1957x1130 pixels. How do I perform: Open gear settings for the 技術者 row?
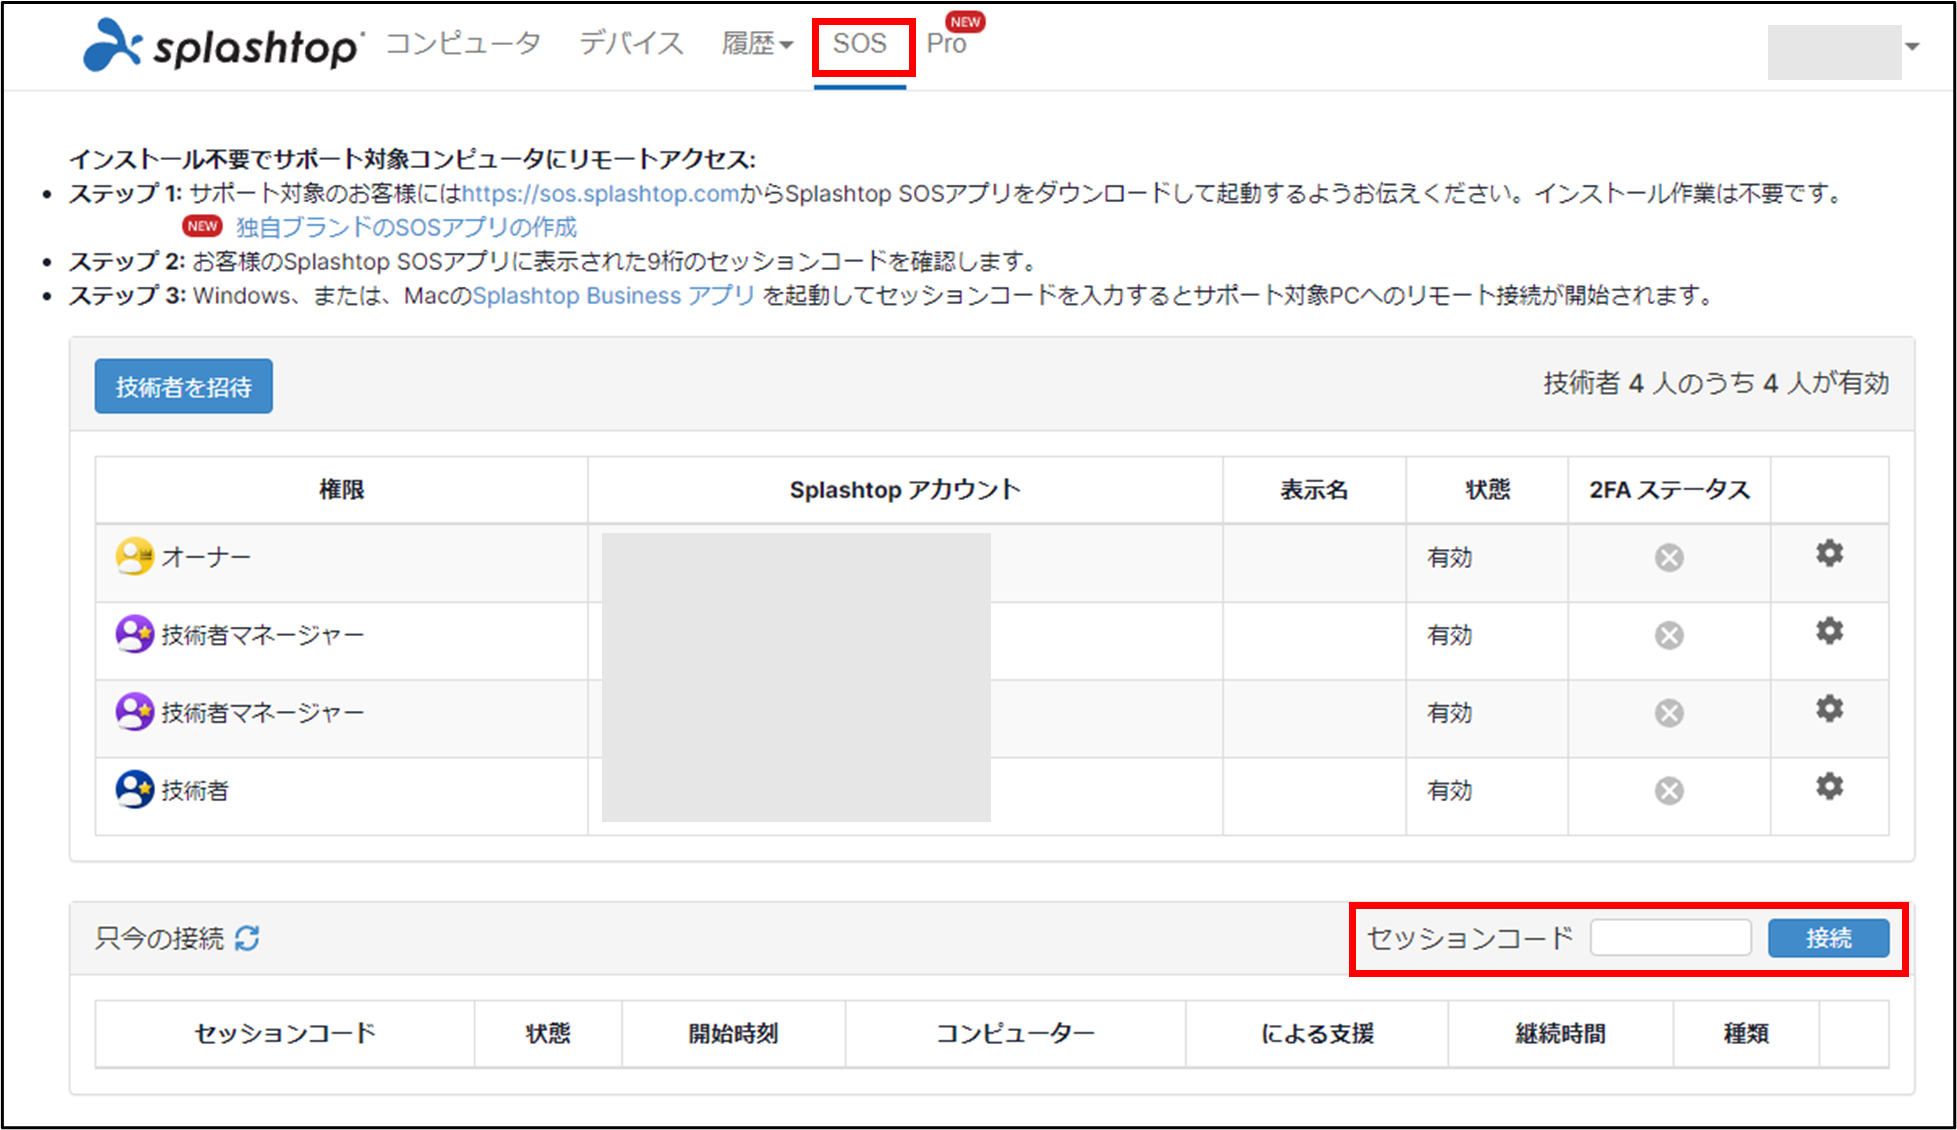coord(1829,787)
